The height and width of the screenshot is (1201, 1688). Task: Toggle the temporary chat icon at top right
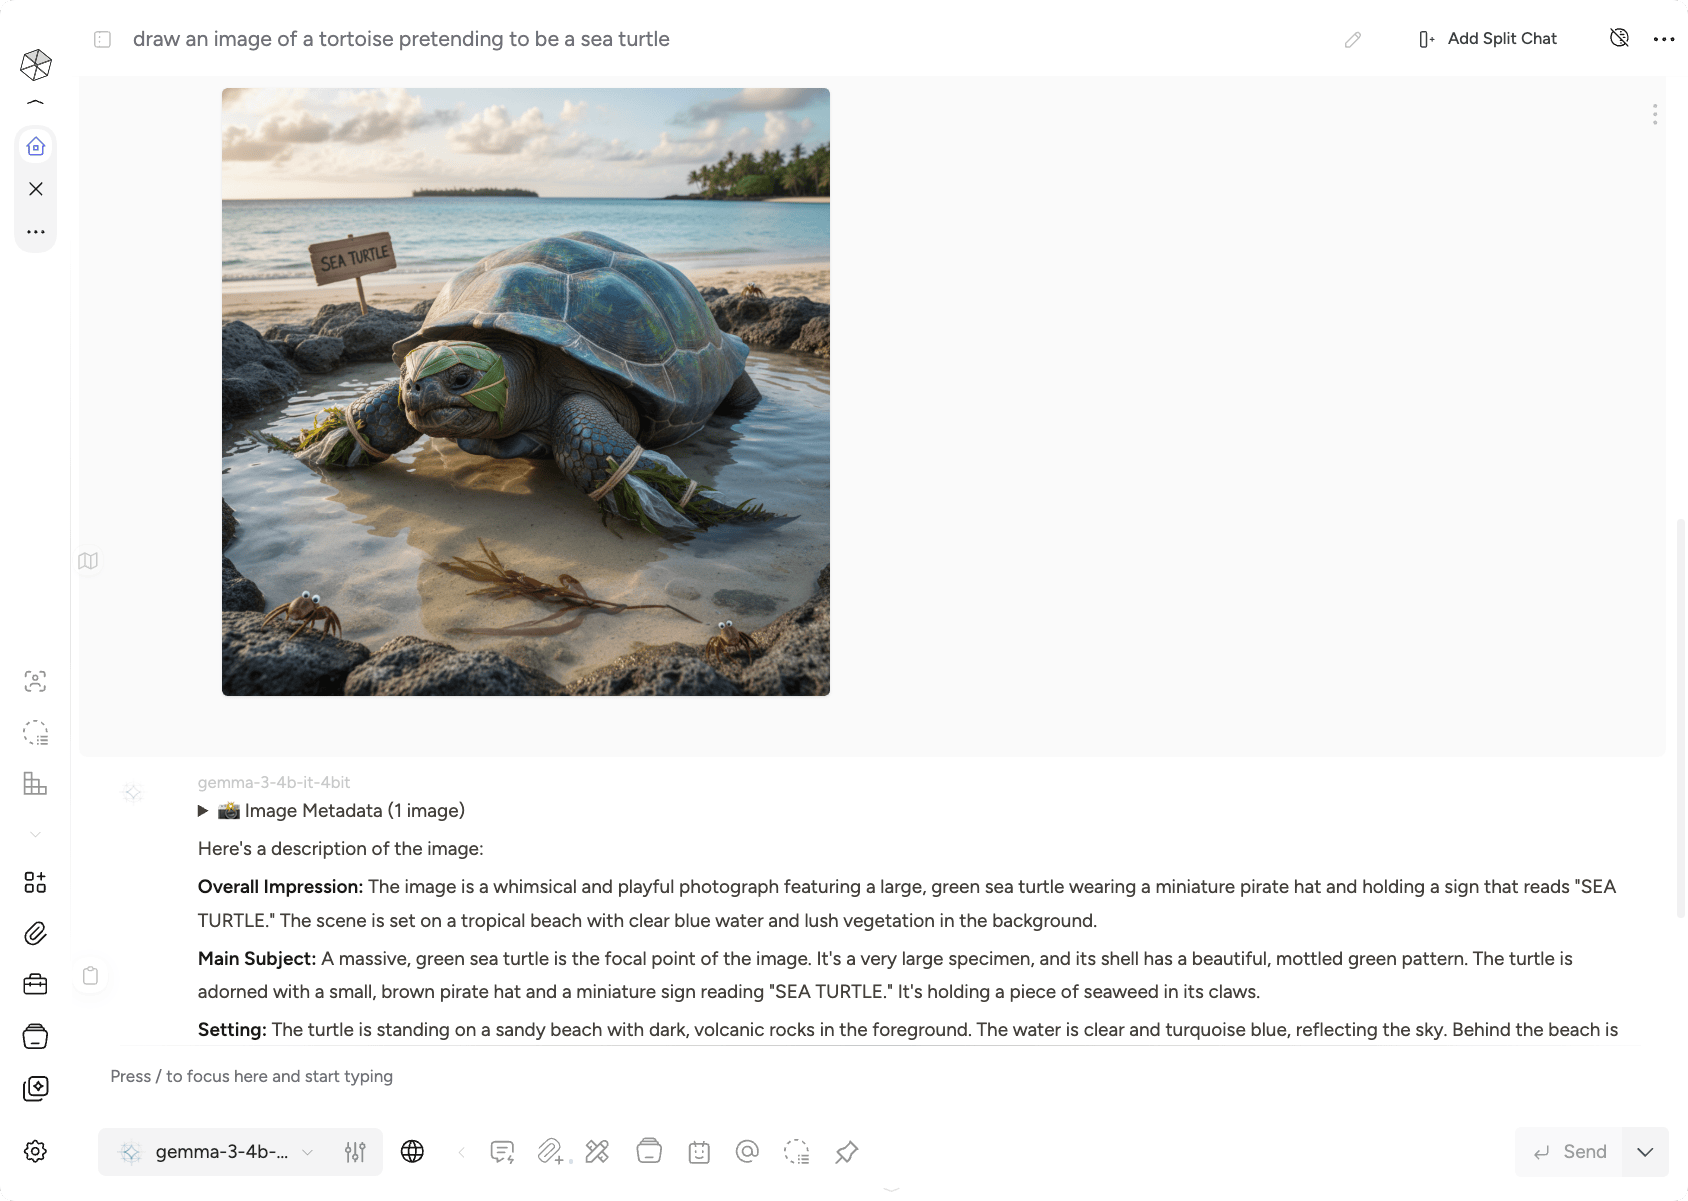point(1619,38)
